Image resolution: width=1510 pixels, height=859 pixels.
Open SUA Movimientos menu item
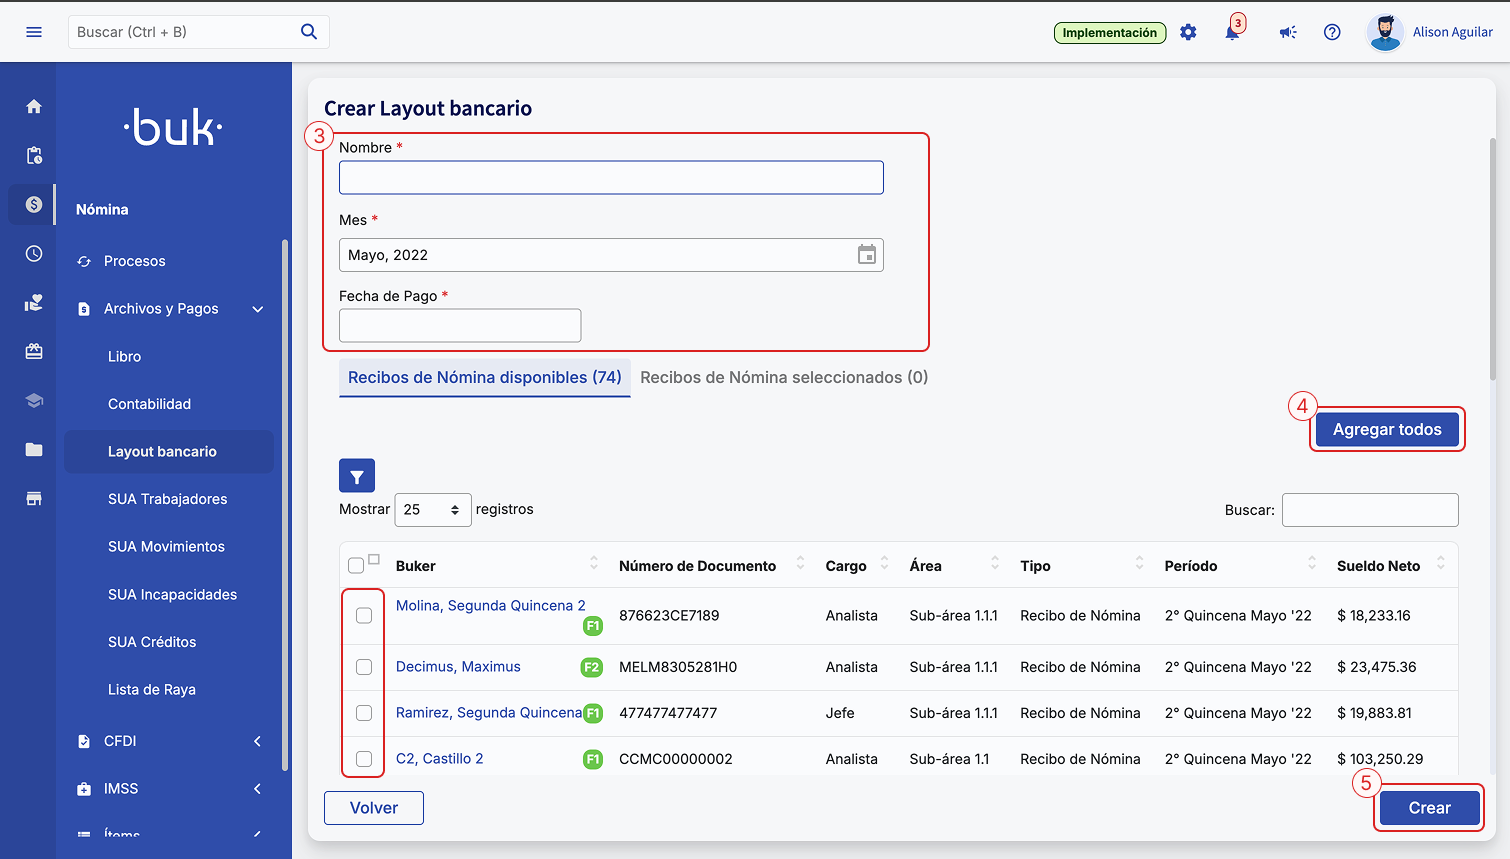(x=166, y=546)
